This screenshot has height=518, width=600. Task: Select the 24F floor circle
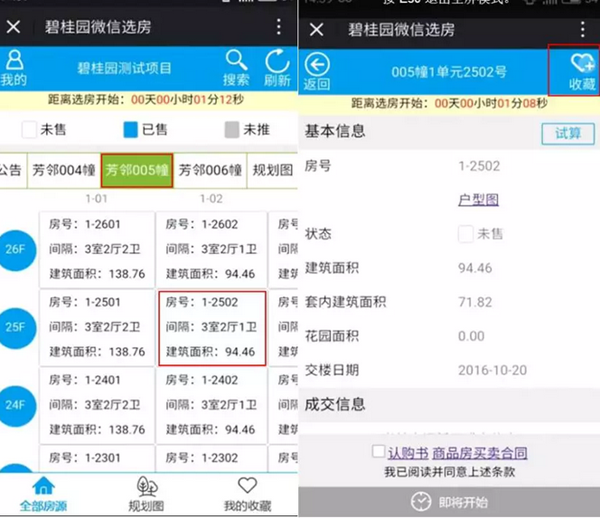(x=16, y=406)
